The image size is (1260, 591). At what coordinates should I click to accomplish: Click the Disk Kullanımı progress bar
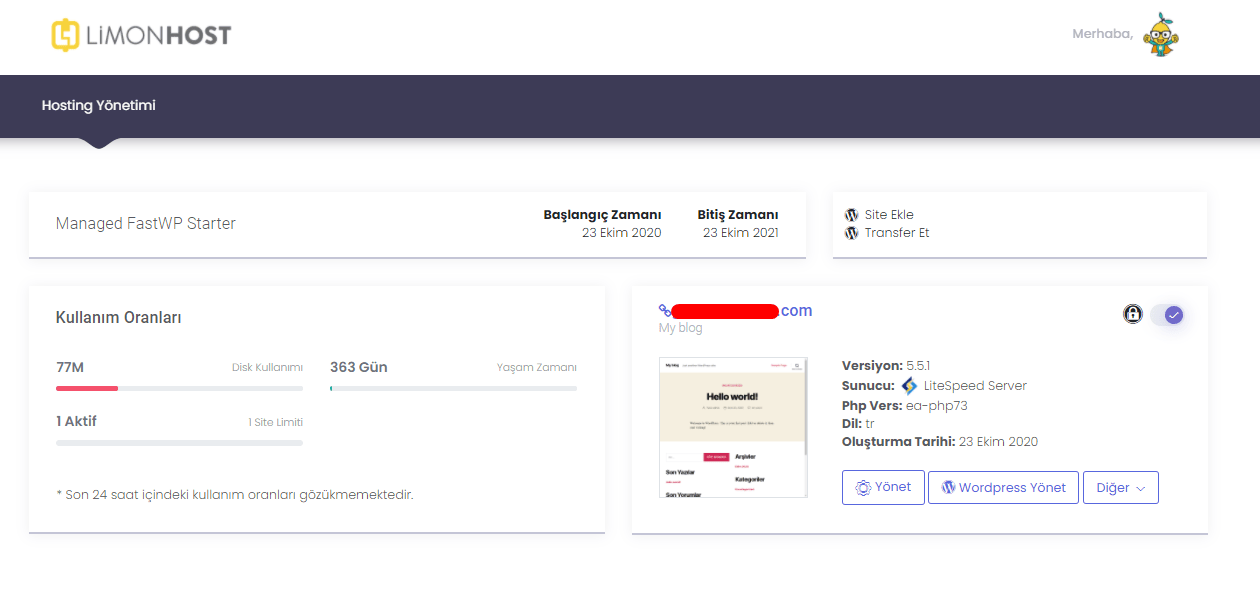pos(180,388)
